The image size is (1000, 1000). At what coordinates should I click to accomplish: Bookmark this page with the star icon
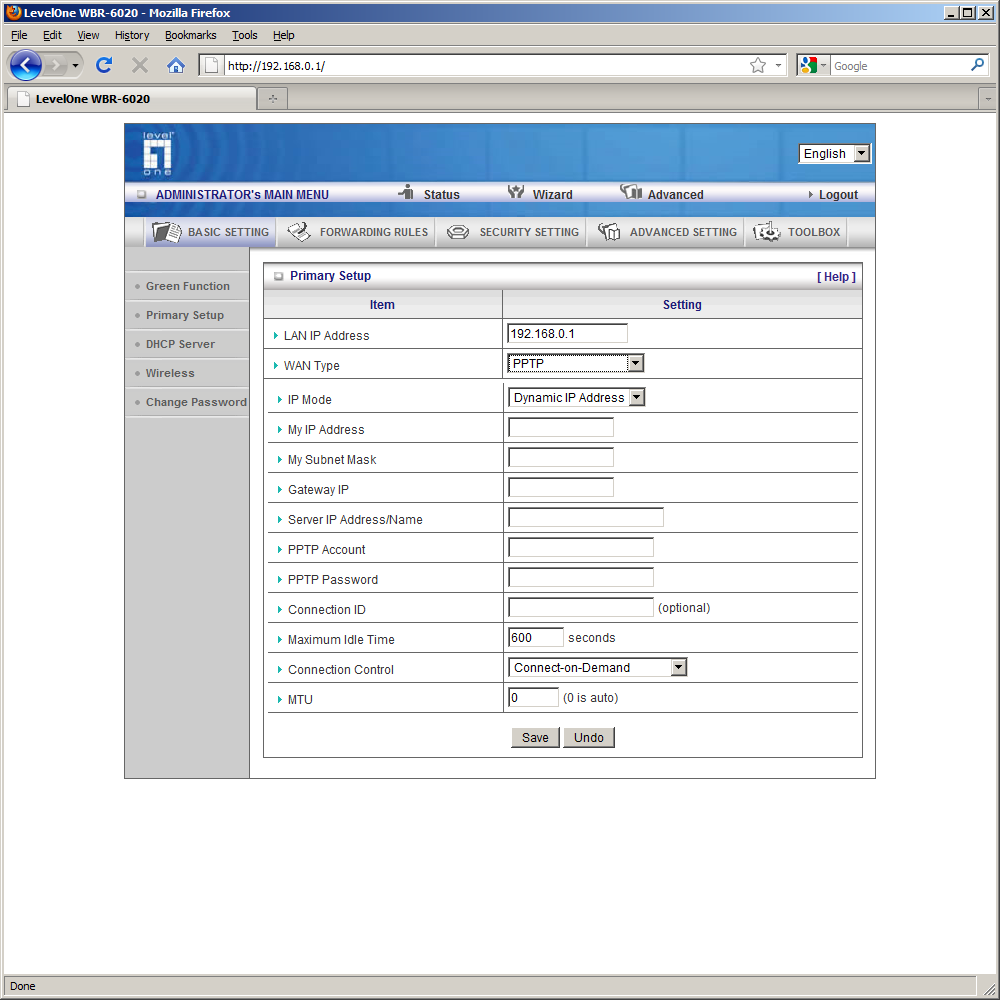tap(758, 65)
